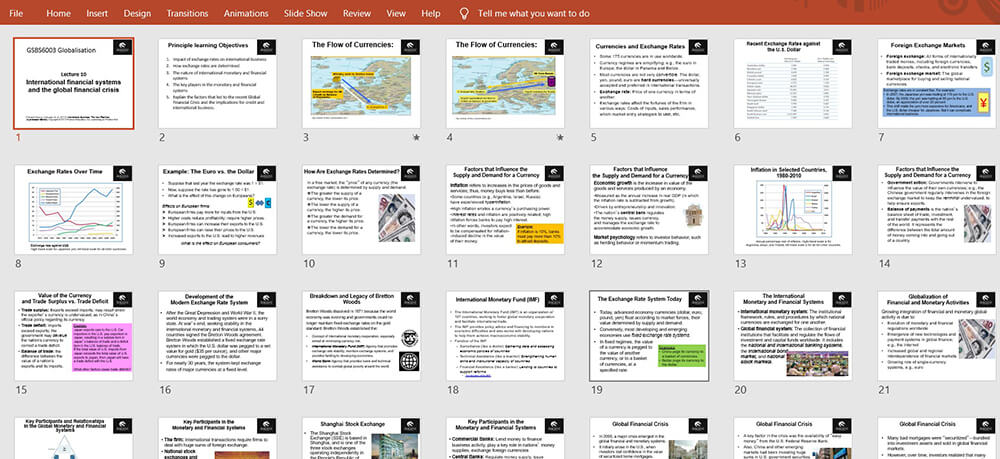Open the View tab
The width and height of the screenshot is (1000, 459).
(396, 13)
